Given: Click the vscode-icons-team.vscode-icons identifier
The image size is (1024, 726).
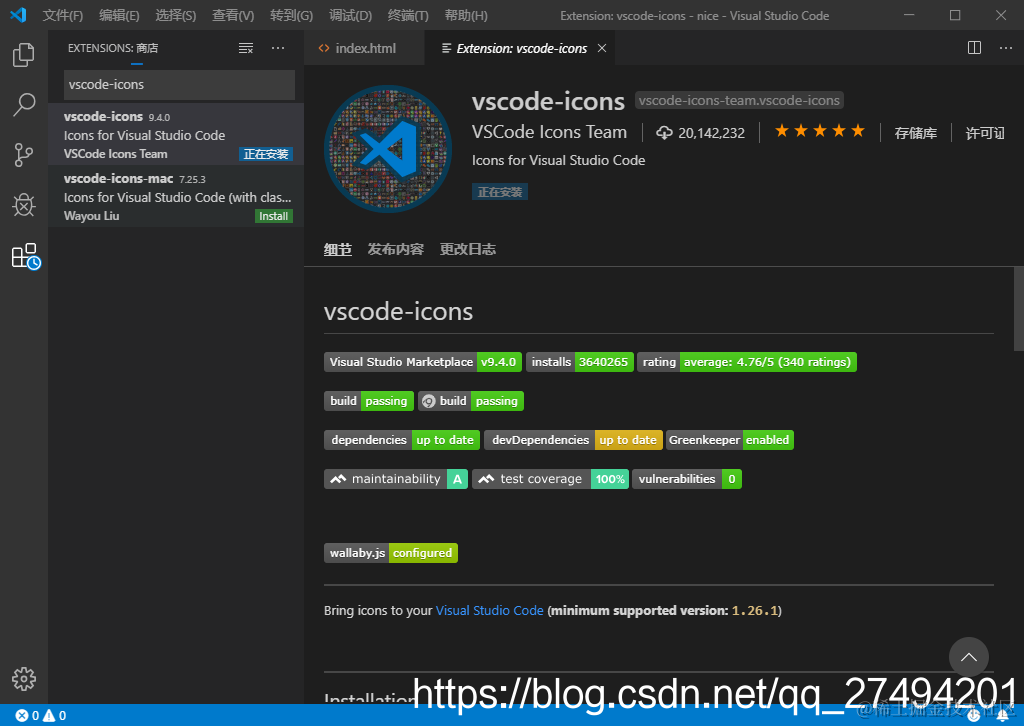Looking at the screenshot, I should (x=739, y=101).
